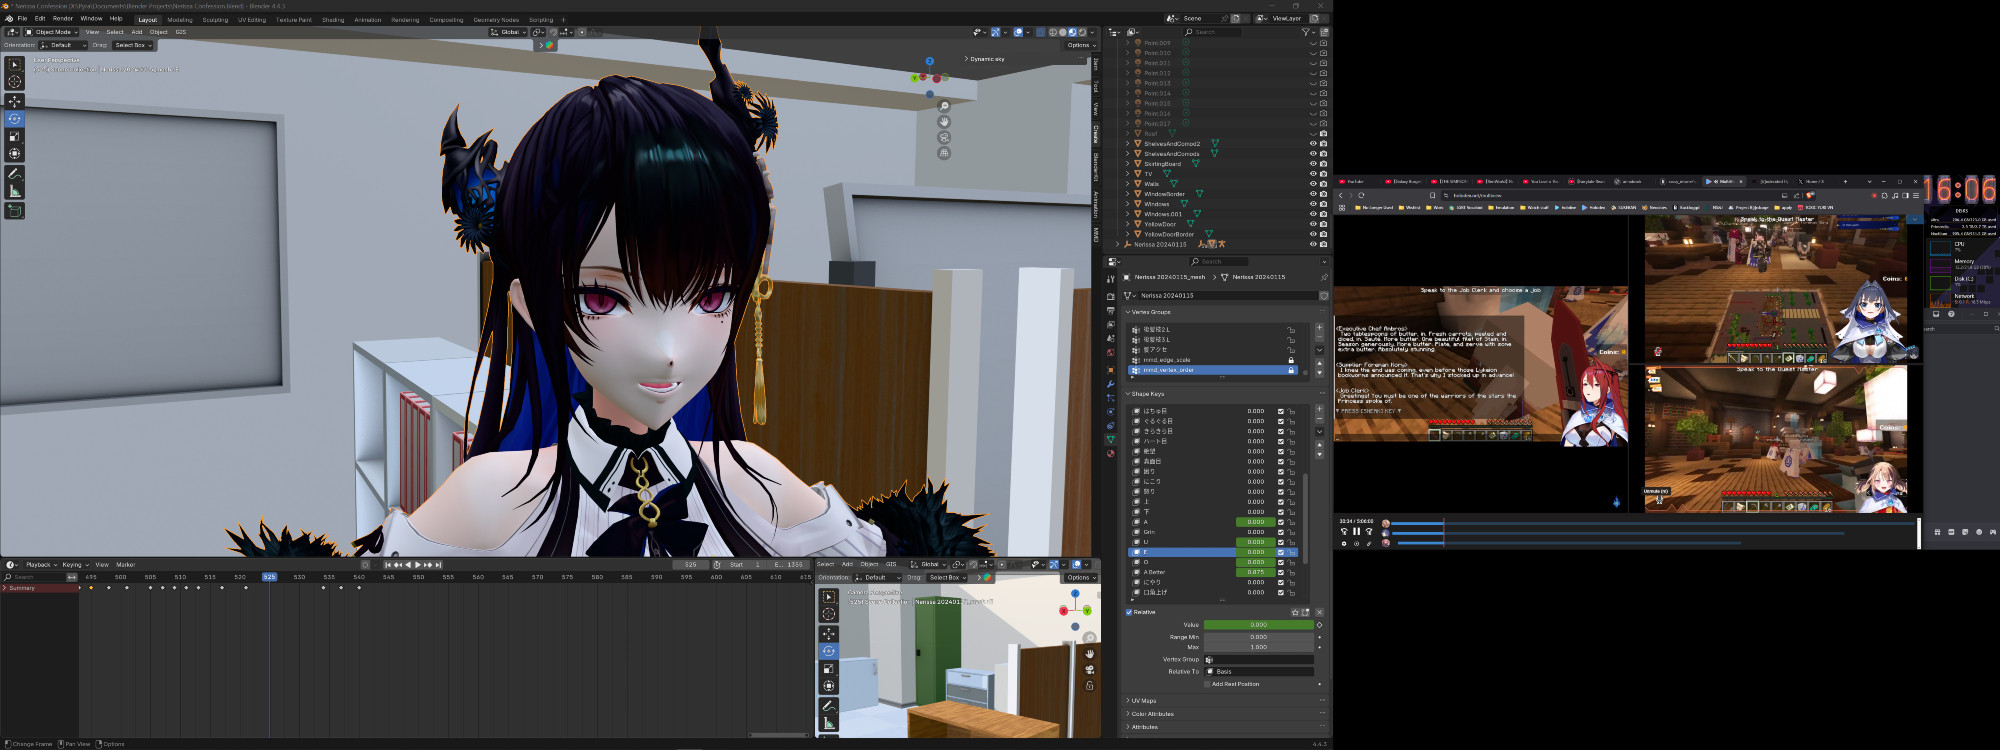Expand the ShelvesAndComod2 outliner item
The image size is (2000, 750).
click(1128, 144)
